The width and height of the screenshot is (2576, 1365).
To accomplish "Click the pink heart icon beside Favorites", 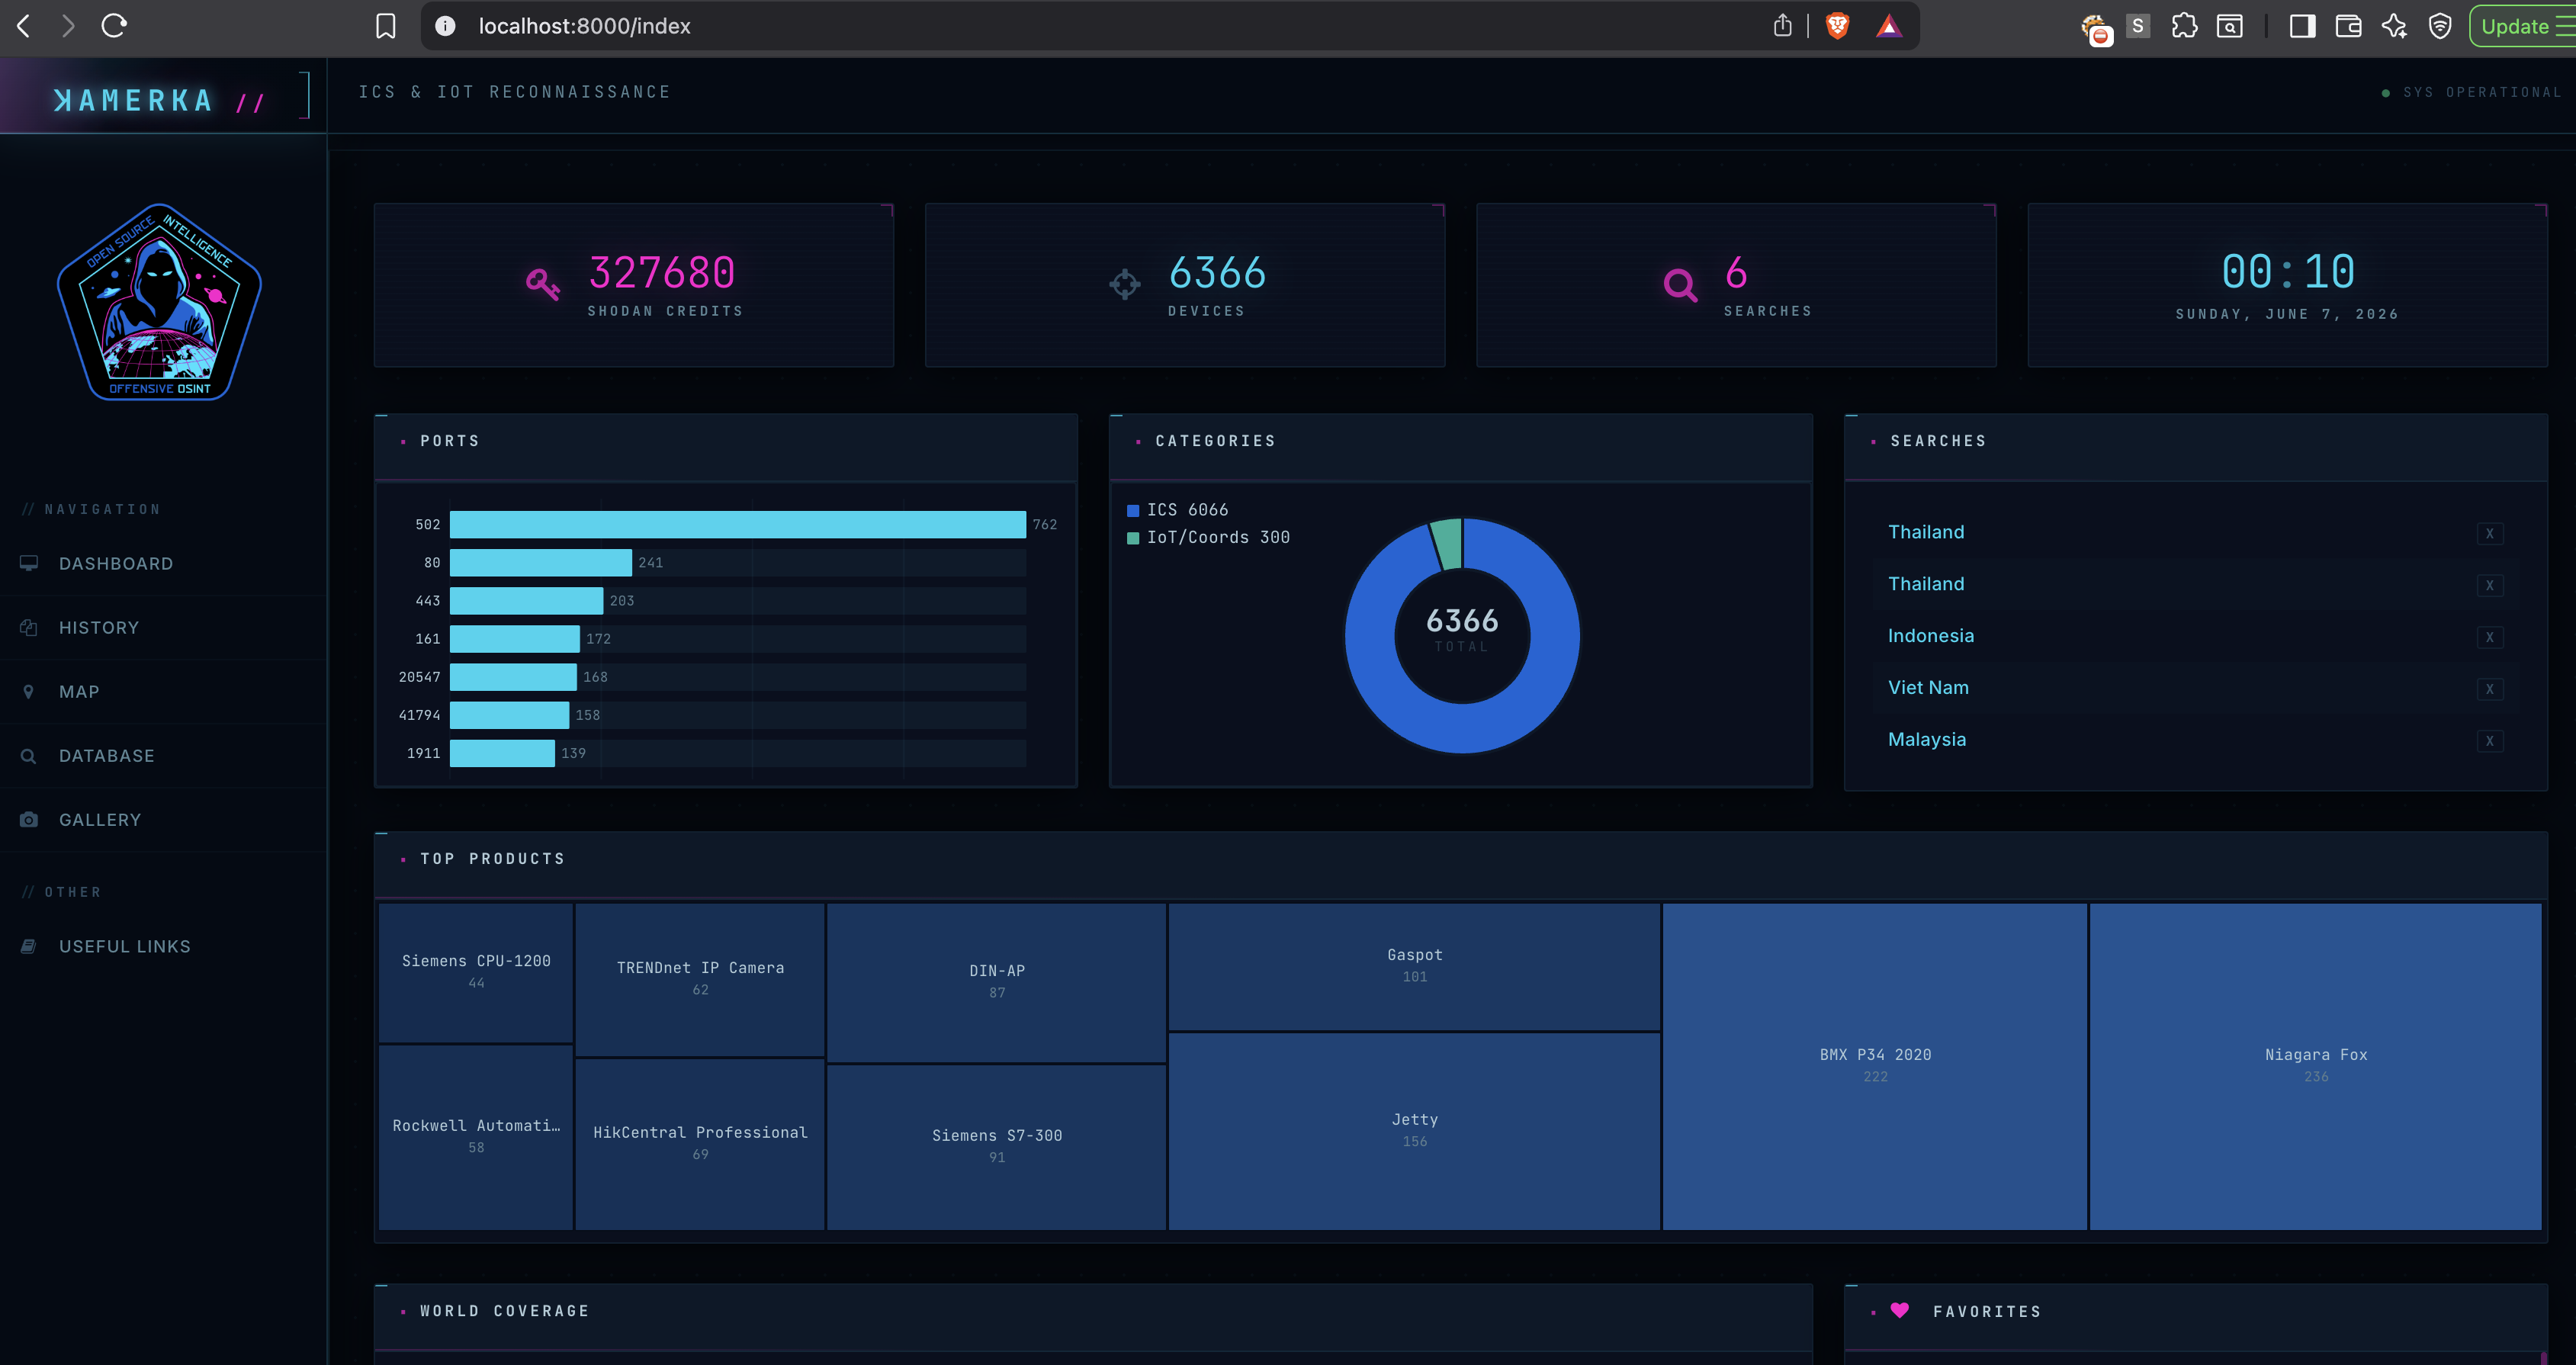I will (x=1900, y=1310).
